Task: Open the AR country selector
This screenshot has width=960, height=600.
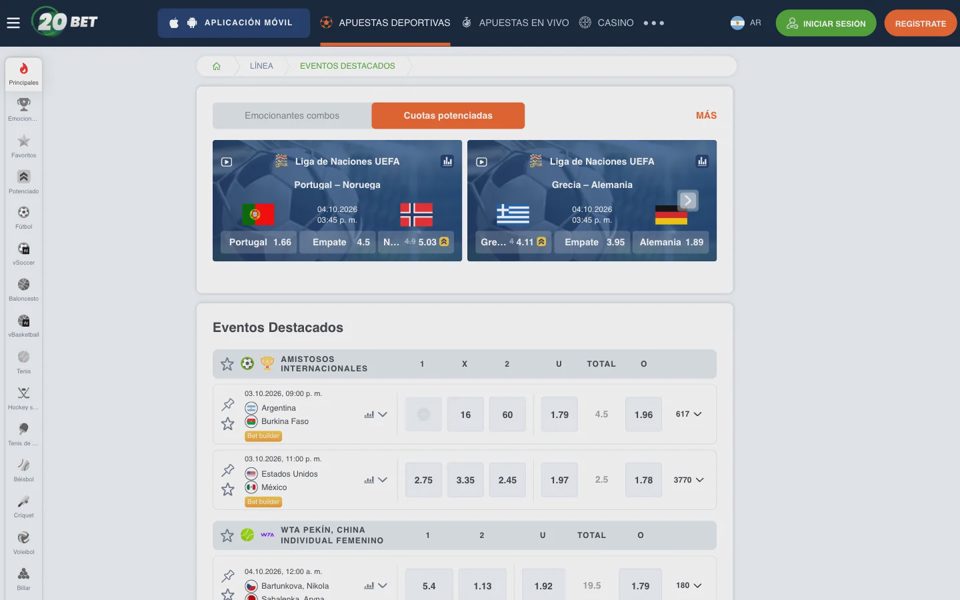Action: point(746,23)
